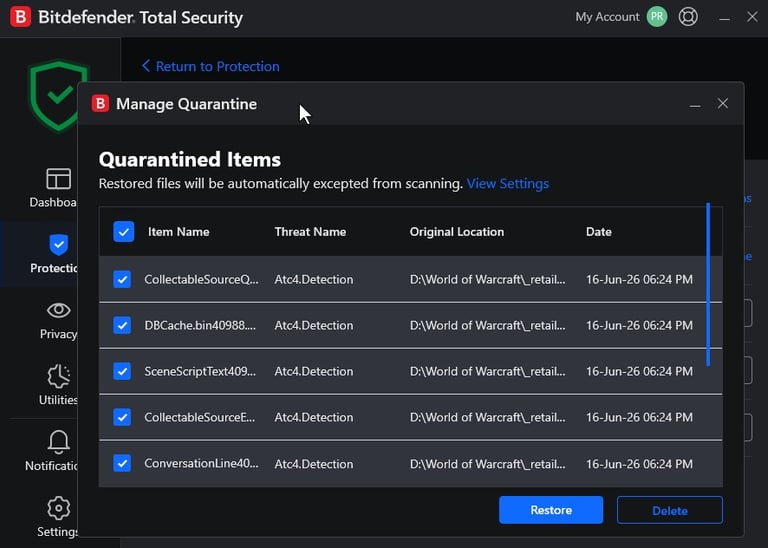Open the My Account avatar PR

point(657,17)
